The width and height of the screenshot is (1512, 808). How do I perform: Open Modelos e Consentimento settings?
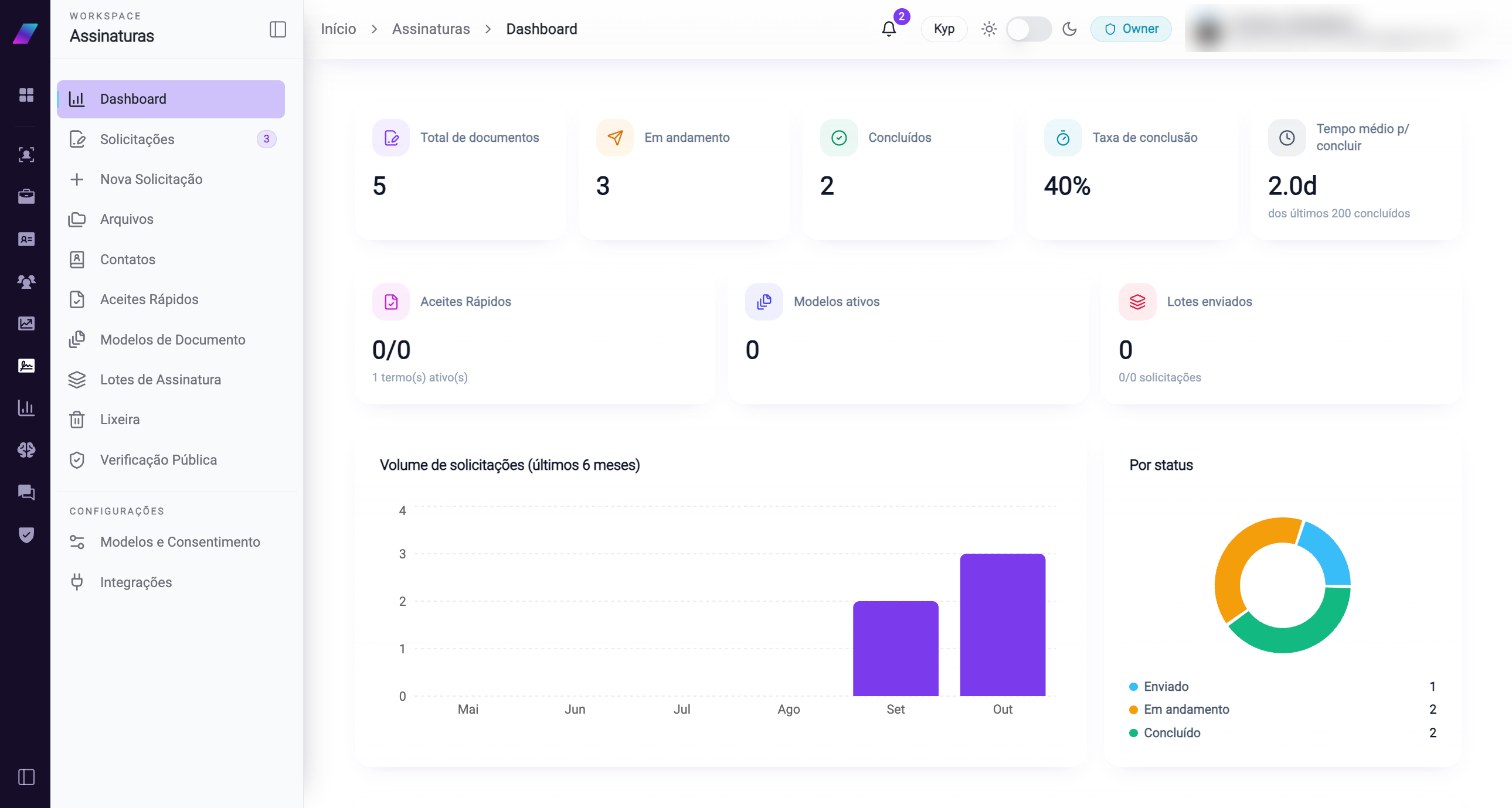(171, 542)
